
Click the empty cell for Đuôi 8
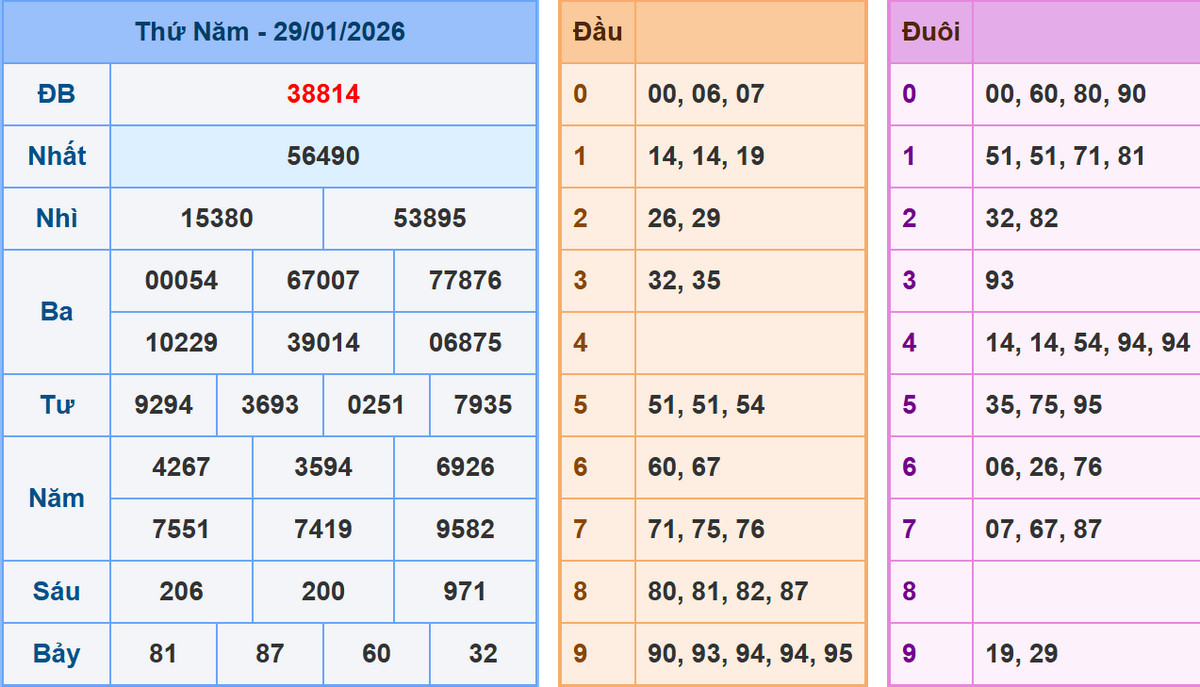tap(1085, 591)
